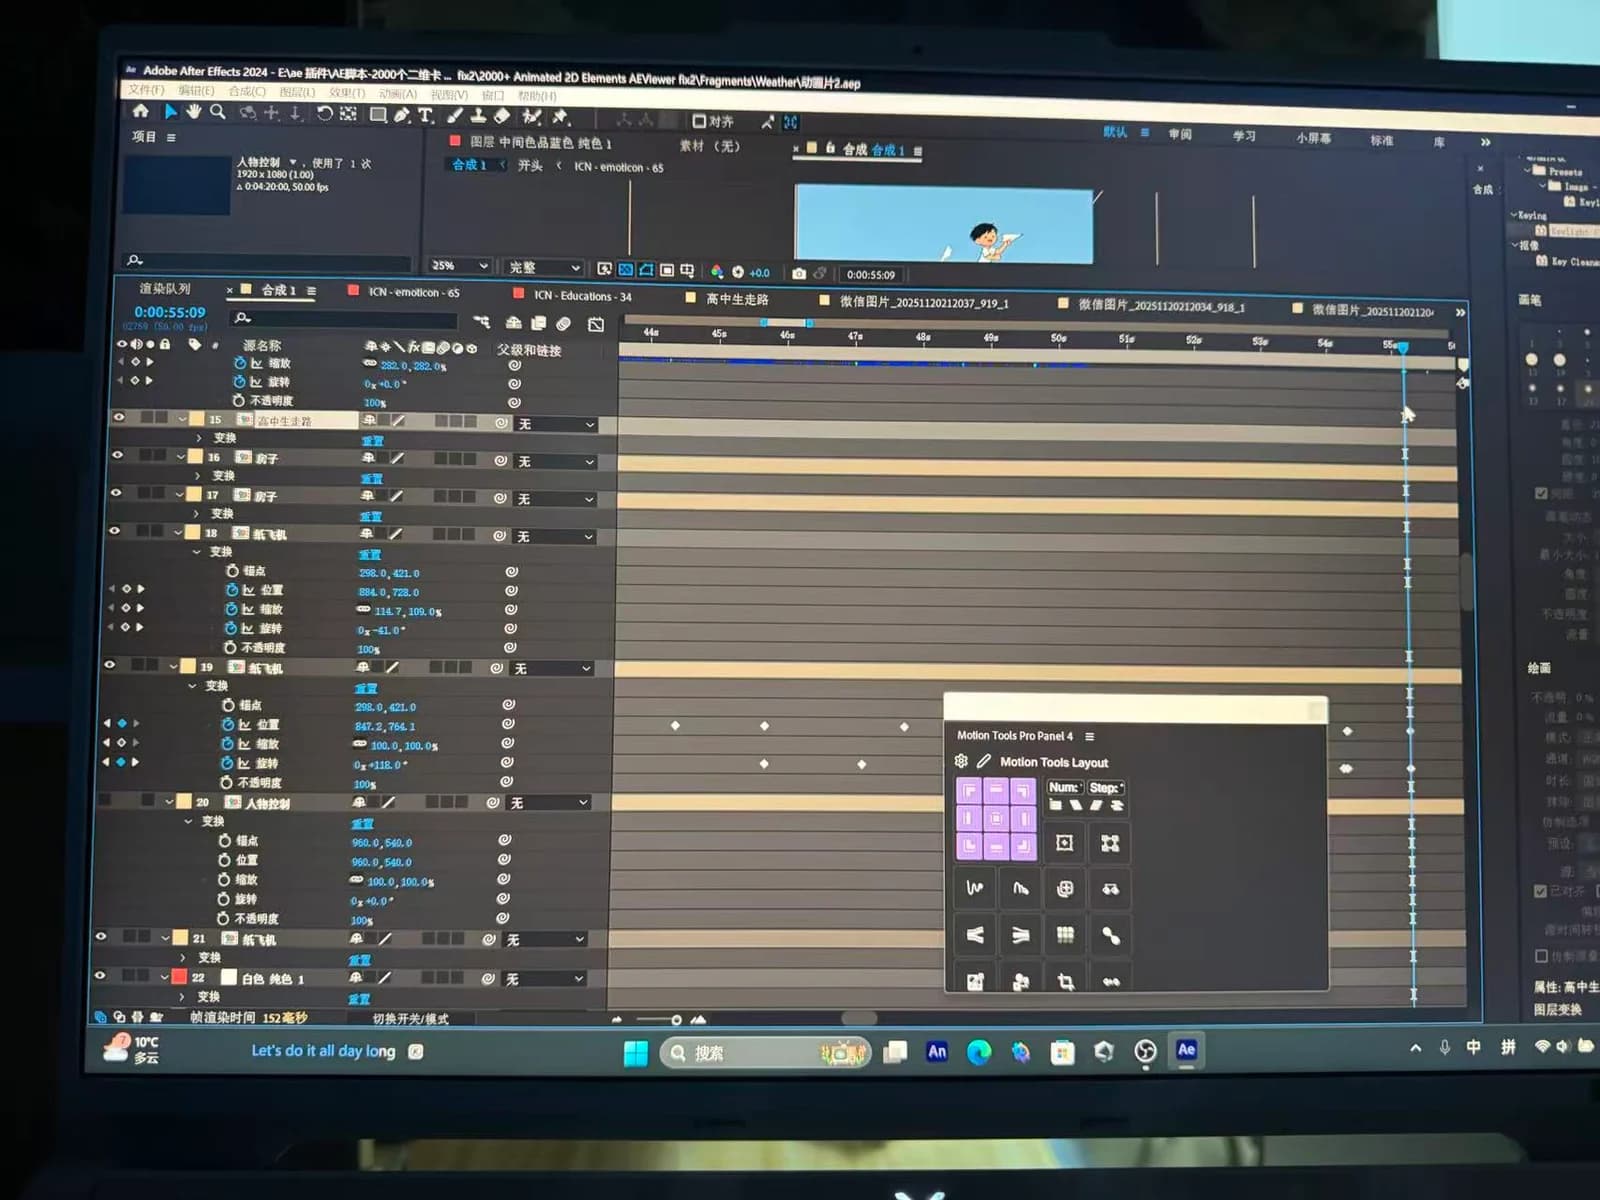Screen dimensions: 1600x1200
Task: Click the center anchor point in purple grid
Action: [x=996, y=818]
